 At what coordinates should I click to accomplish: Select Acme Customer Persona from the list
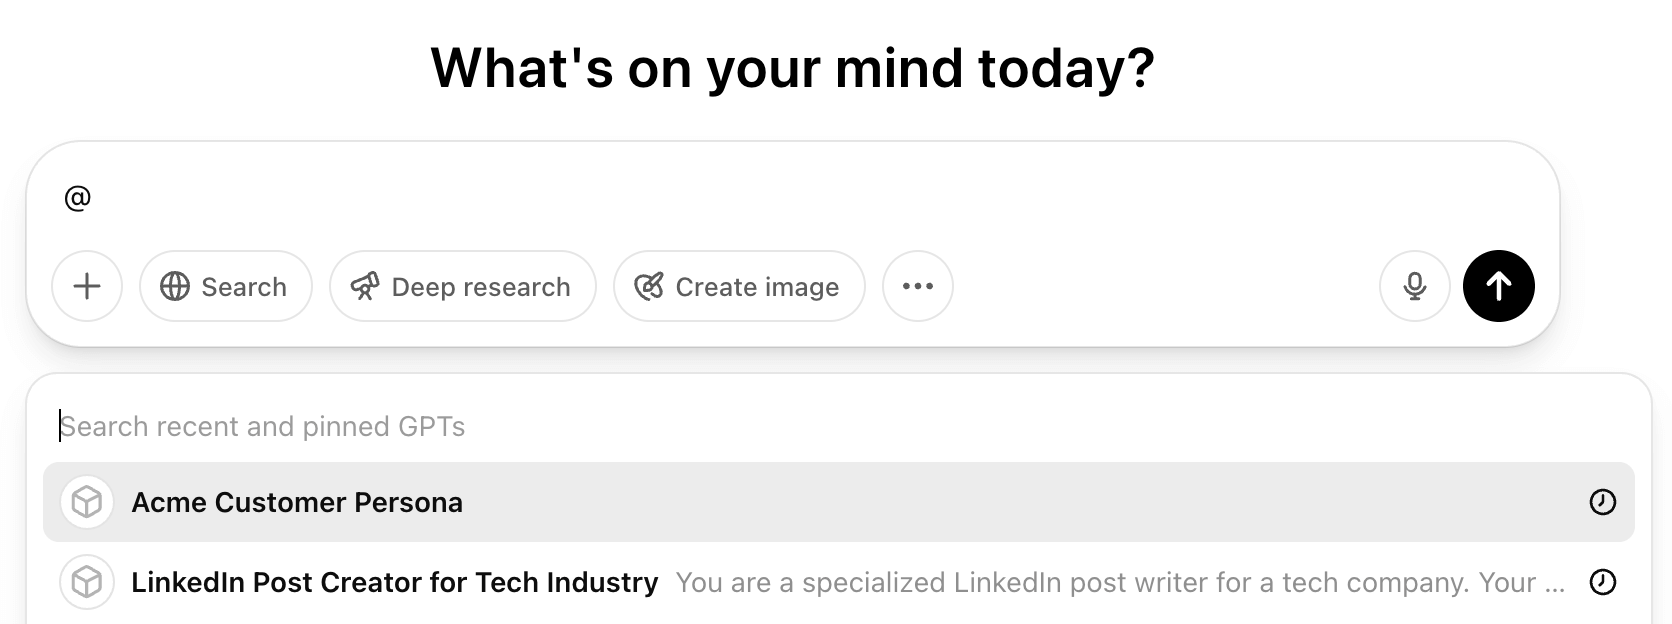838,502
